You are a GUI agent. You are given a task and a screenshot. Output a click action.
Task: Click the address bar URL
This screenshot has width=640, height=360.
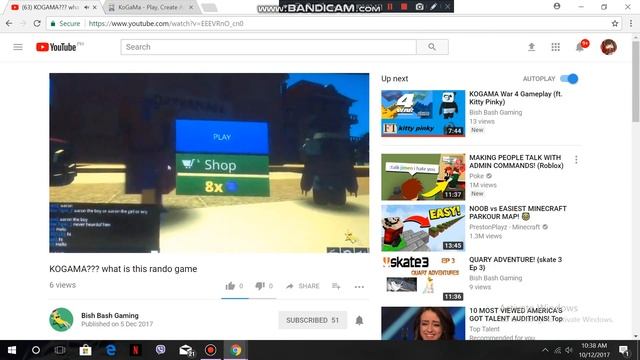(x=166, y=24)
